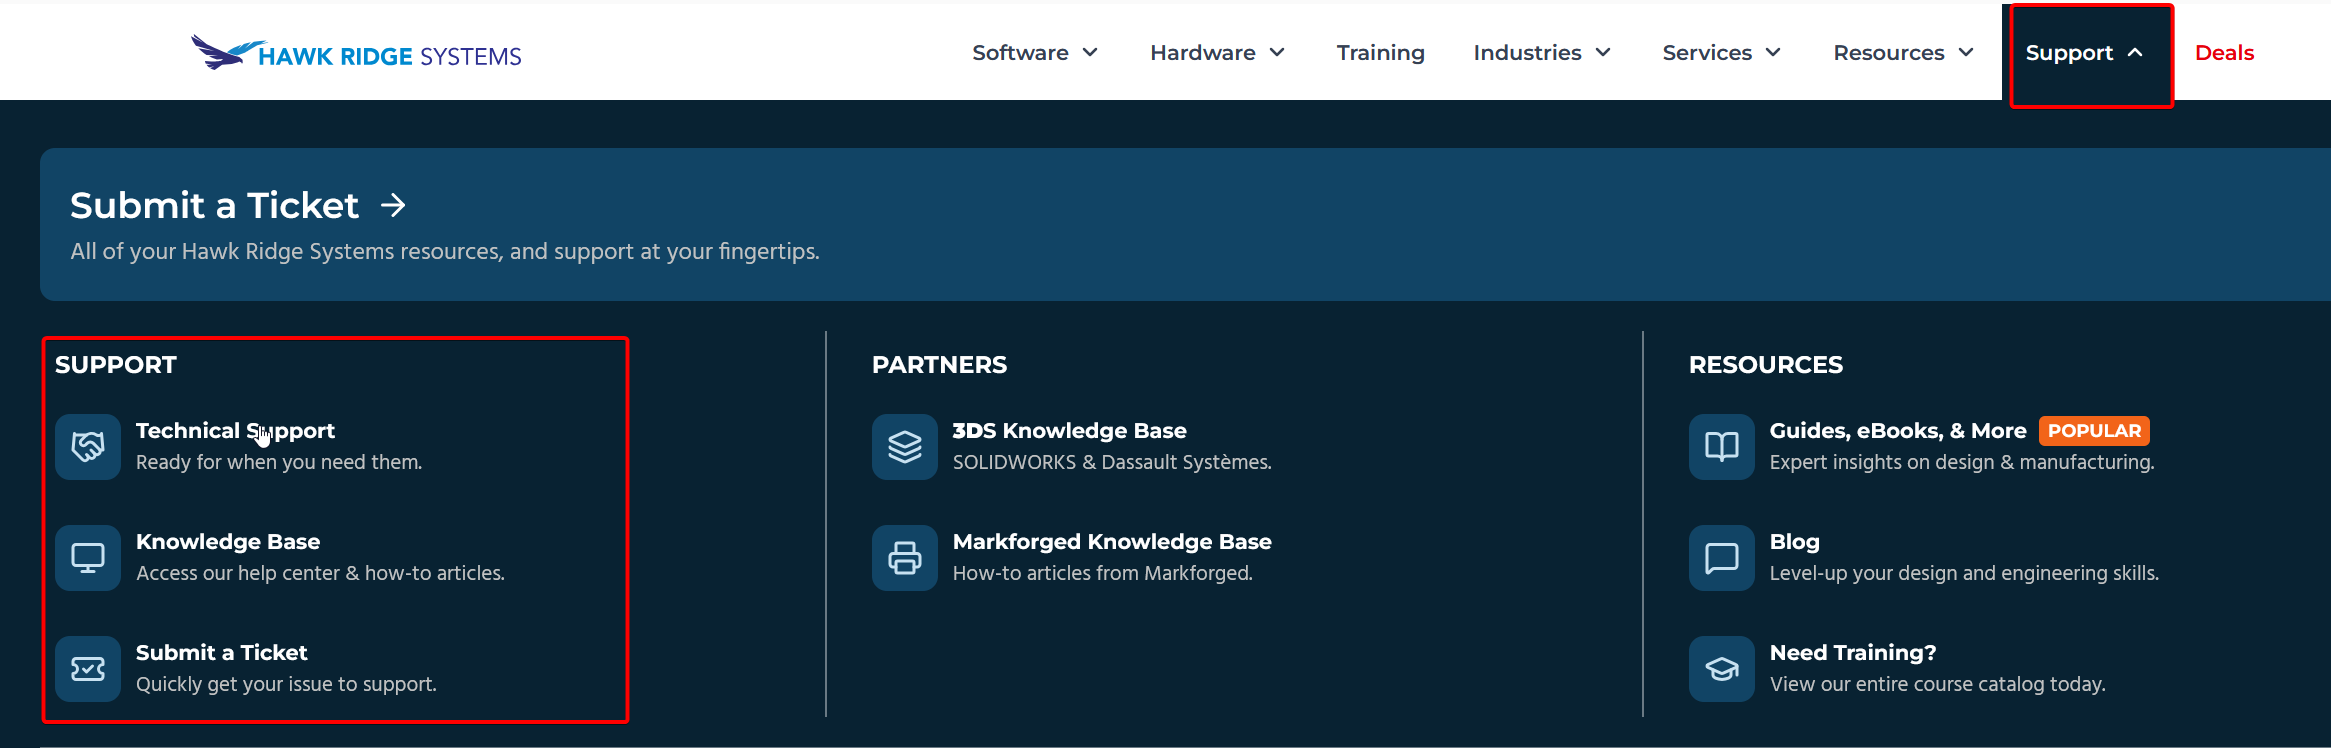The width and height of the screenshot is (2331, 748).
Task: Click the Need Training graduation cap icon
Action: (1722, 669)
